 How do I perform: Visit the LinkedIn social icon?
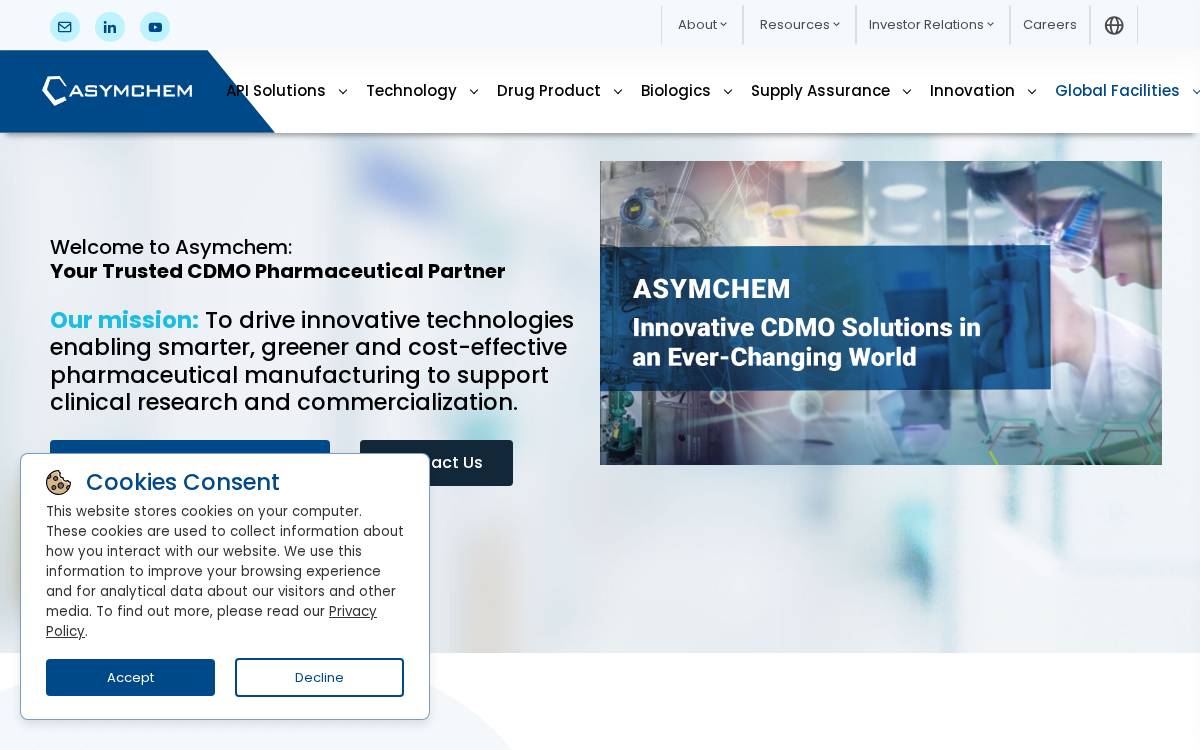[x=110, y=27]
